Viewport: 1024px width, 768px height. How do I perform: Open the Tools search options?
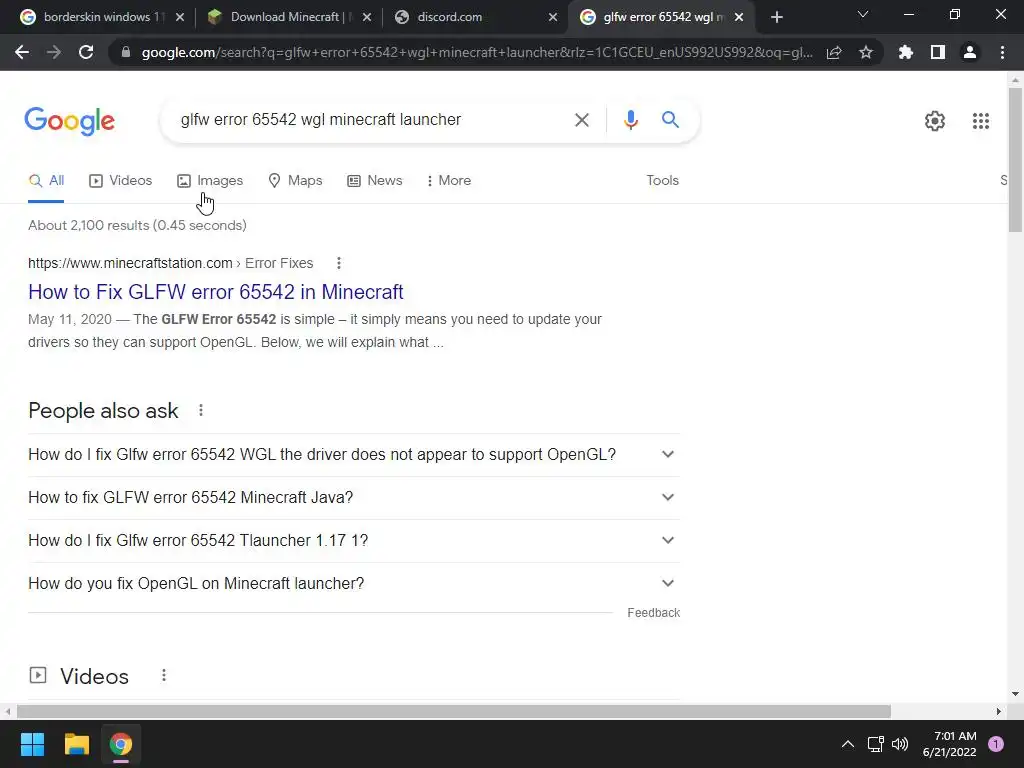click(x=662, y=180)
